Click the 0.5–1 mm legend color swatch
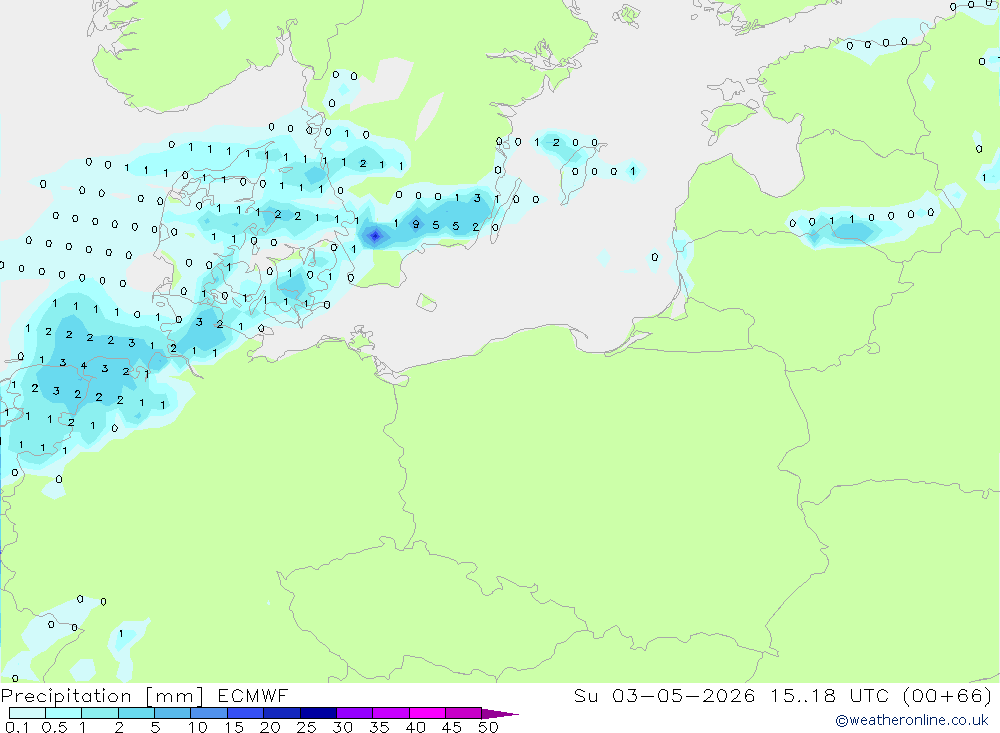Image resolution: width=1000 pixels, height=733 pixels. click(x=64, y=713)
